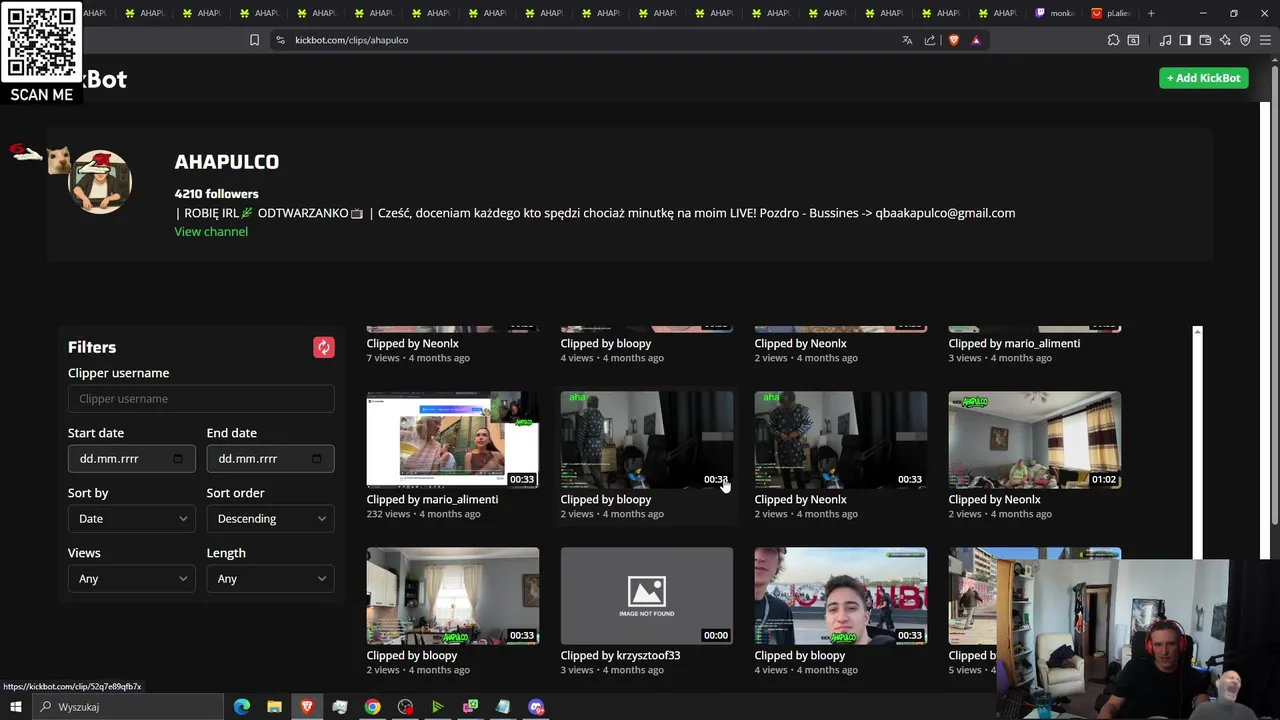
Task: Open the 01:02 clip thumbnail by Neonlx
Action: tap(1034, 439)
